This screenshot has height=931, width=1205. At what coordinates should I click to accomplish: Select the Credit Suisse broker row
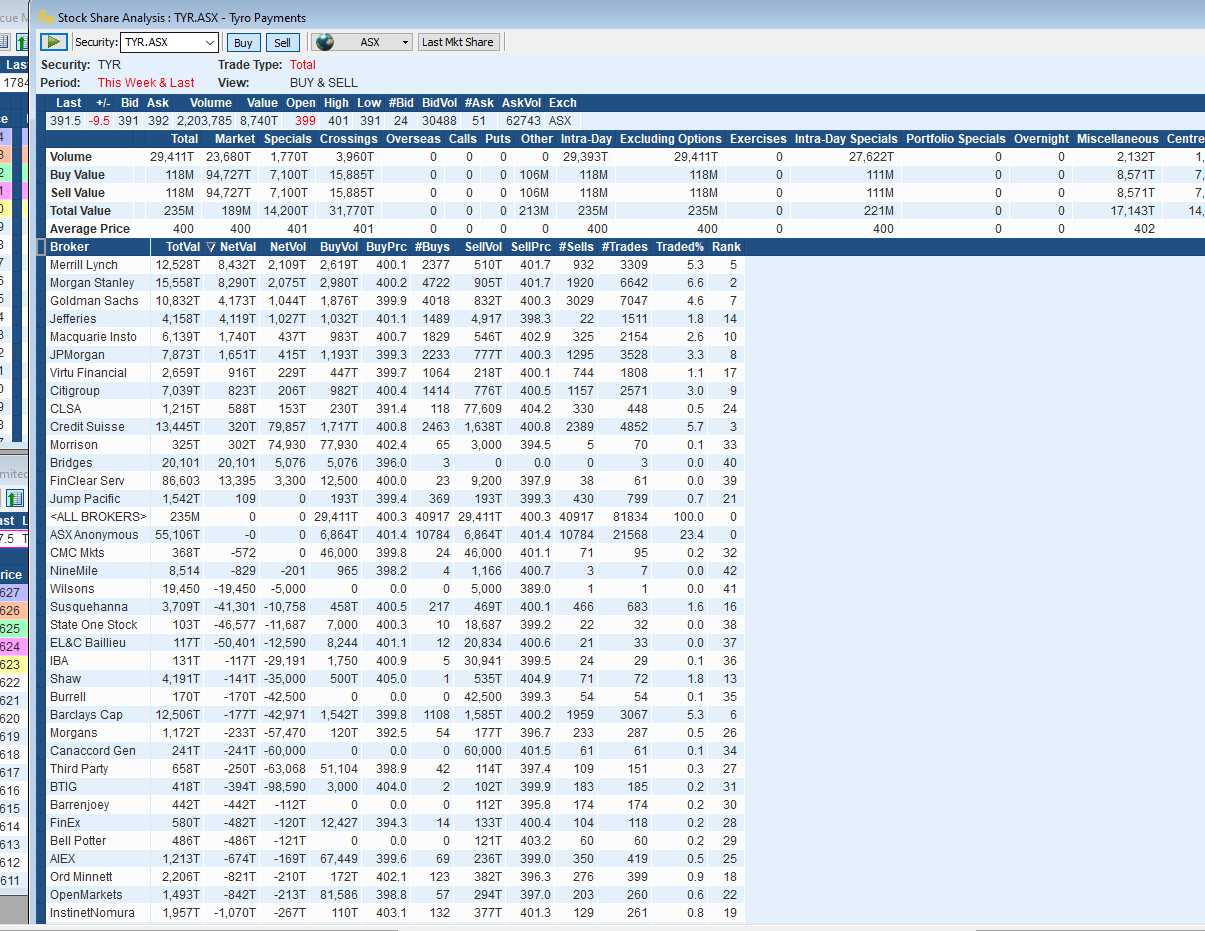pyautogui.click(x=395, y=427)
